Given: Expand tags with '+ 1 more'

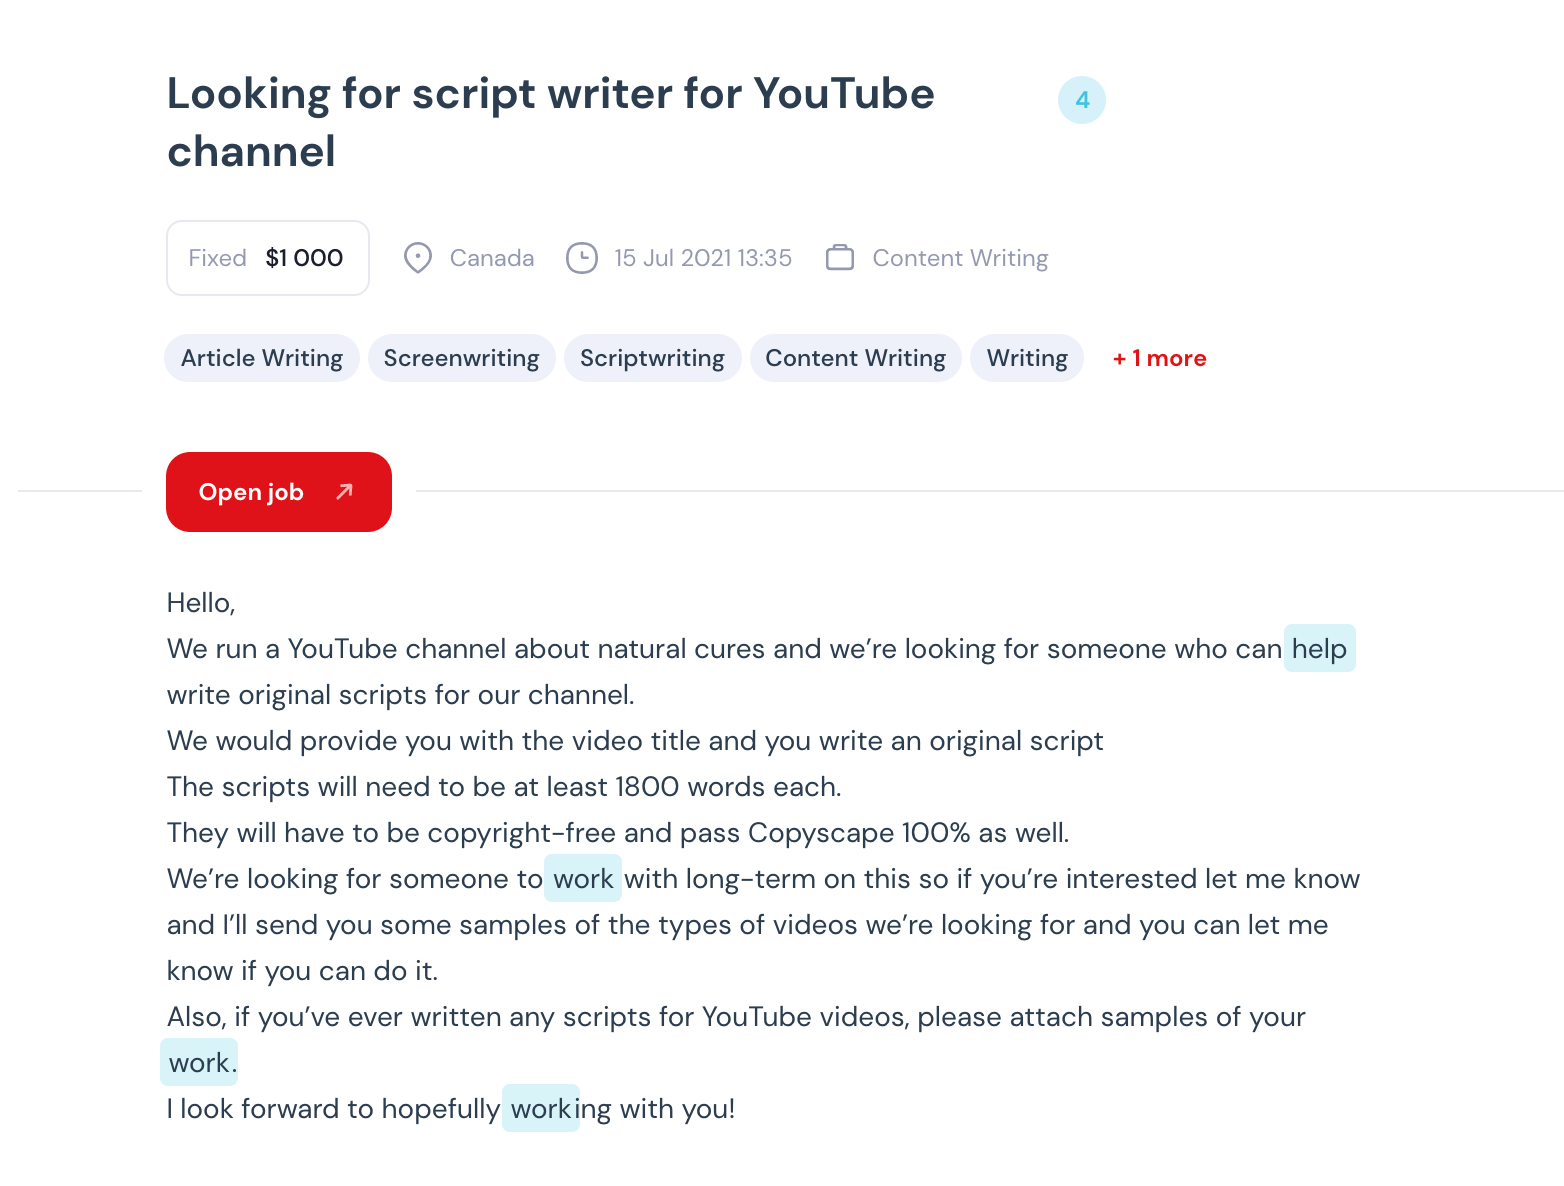Looking at the screenshot, I should pyautogui.click(x=1159, y=358).
